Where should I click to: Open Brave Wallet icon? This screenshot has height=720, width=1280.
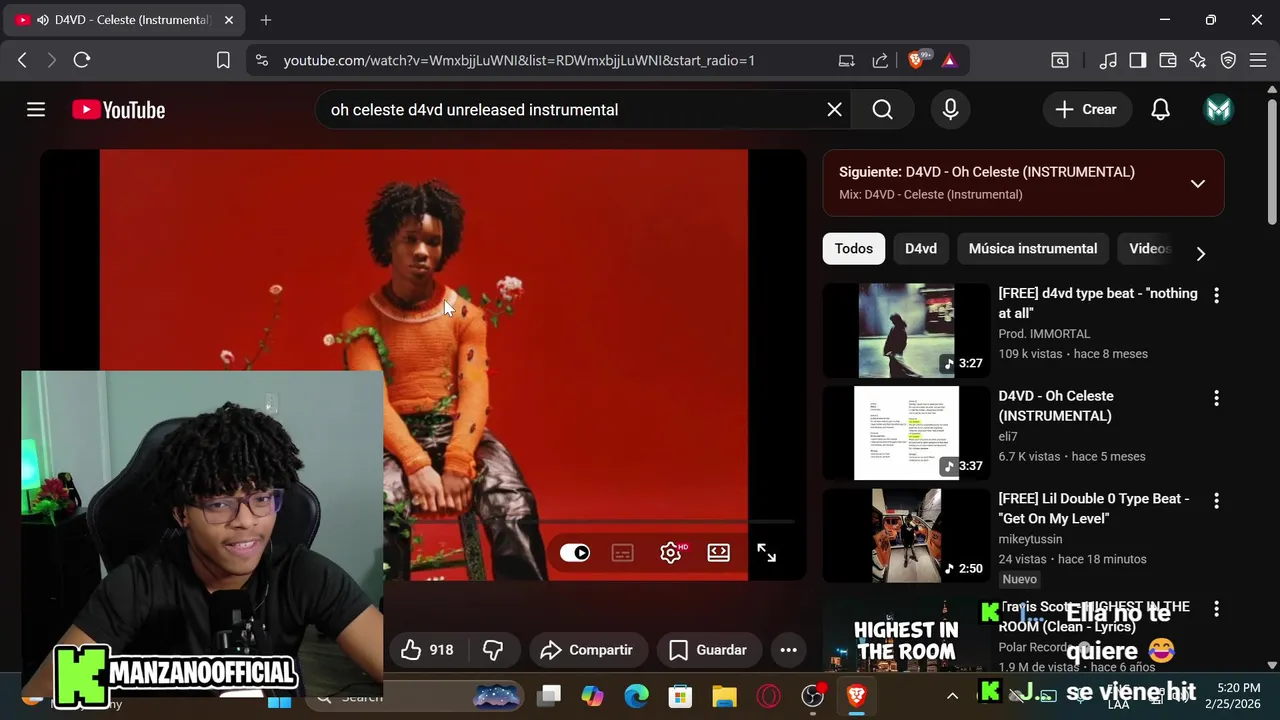pyautogui.click(x=1168, y=60)
